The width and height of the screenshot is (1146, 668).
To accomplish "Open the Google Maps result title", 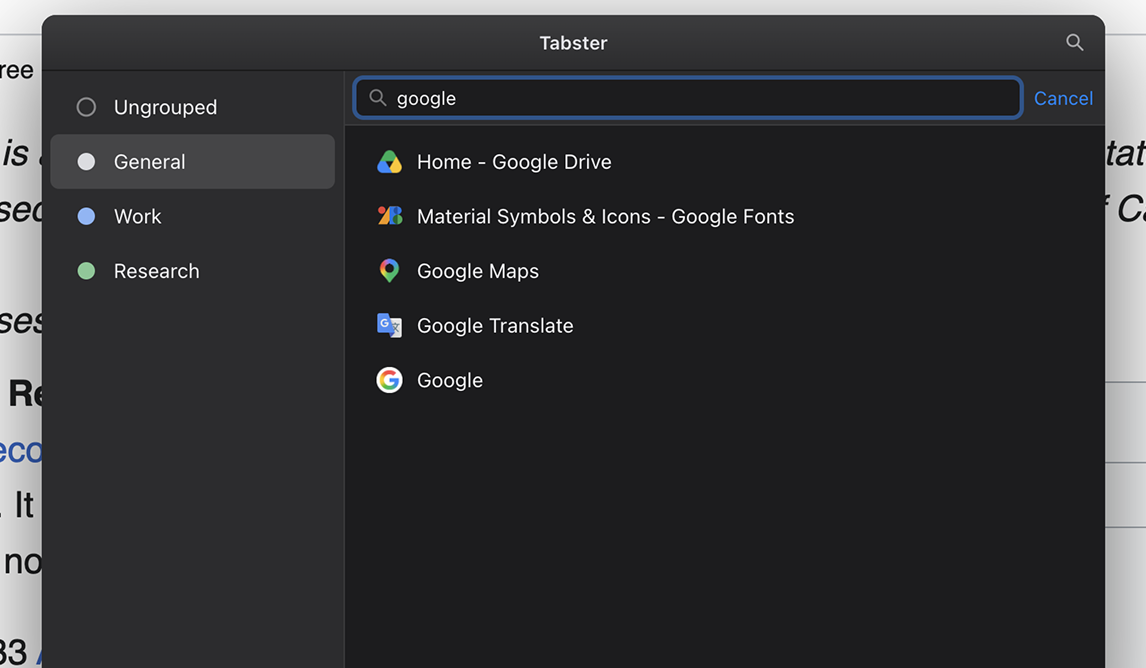I will 478,271.
